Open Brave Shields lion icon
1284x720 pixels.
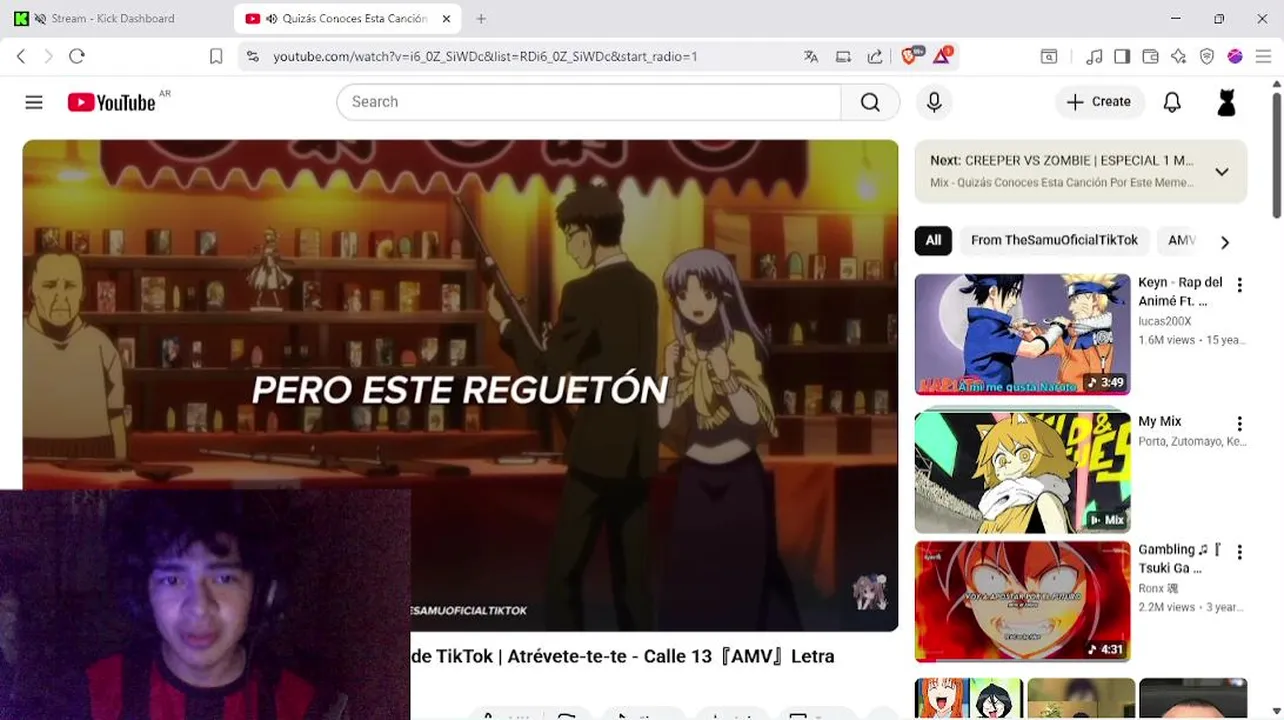pyautogui.click(x=911, y=56)
